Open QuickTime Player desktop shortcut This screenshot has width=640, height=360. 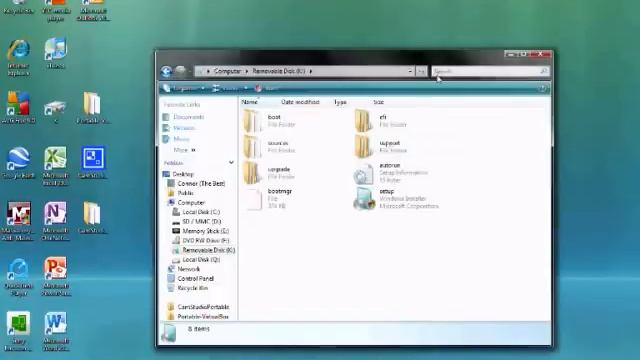tap(18, 276)
